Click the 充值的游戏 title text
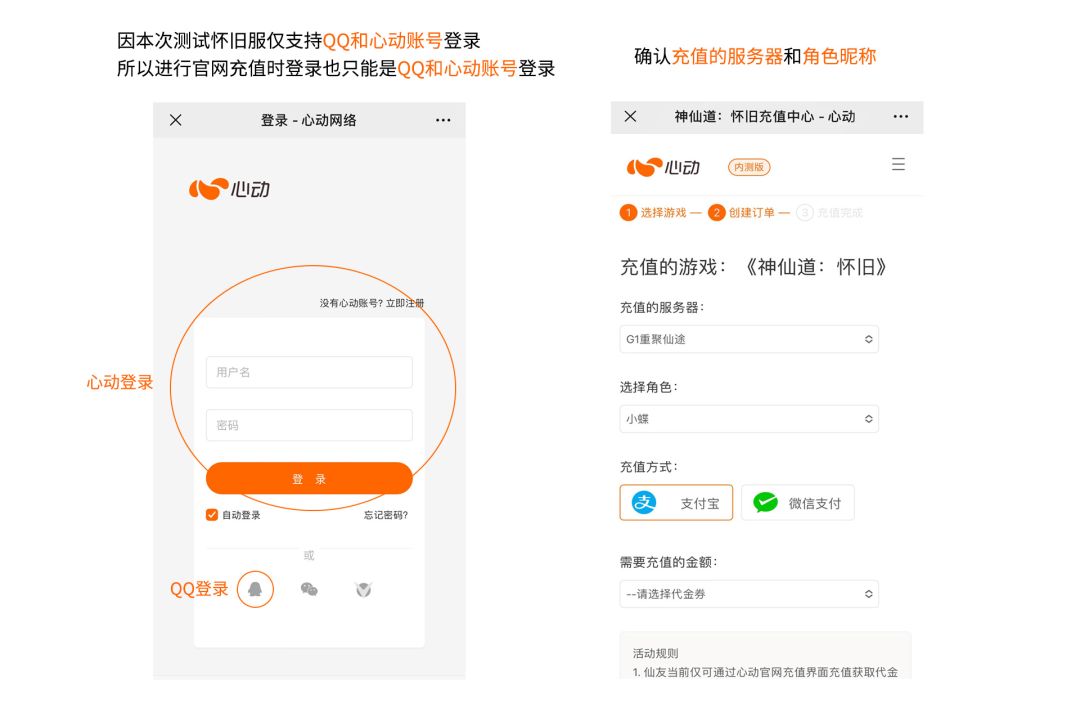Screen dimensions: 1080x712 pyautogui.click(x=753, y=267)
